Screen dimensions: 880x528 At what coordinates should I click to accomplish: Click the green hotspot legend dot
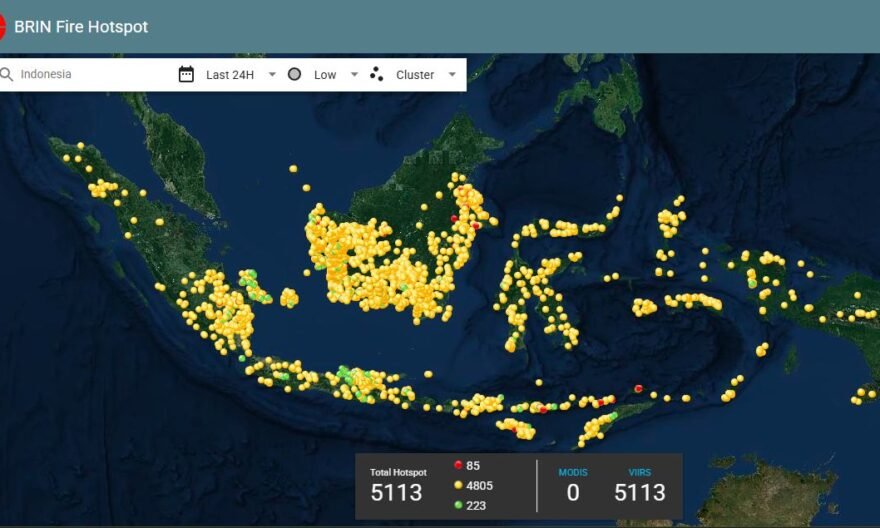[x=458, y=505]
